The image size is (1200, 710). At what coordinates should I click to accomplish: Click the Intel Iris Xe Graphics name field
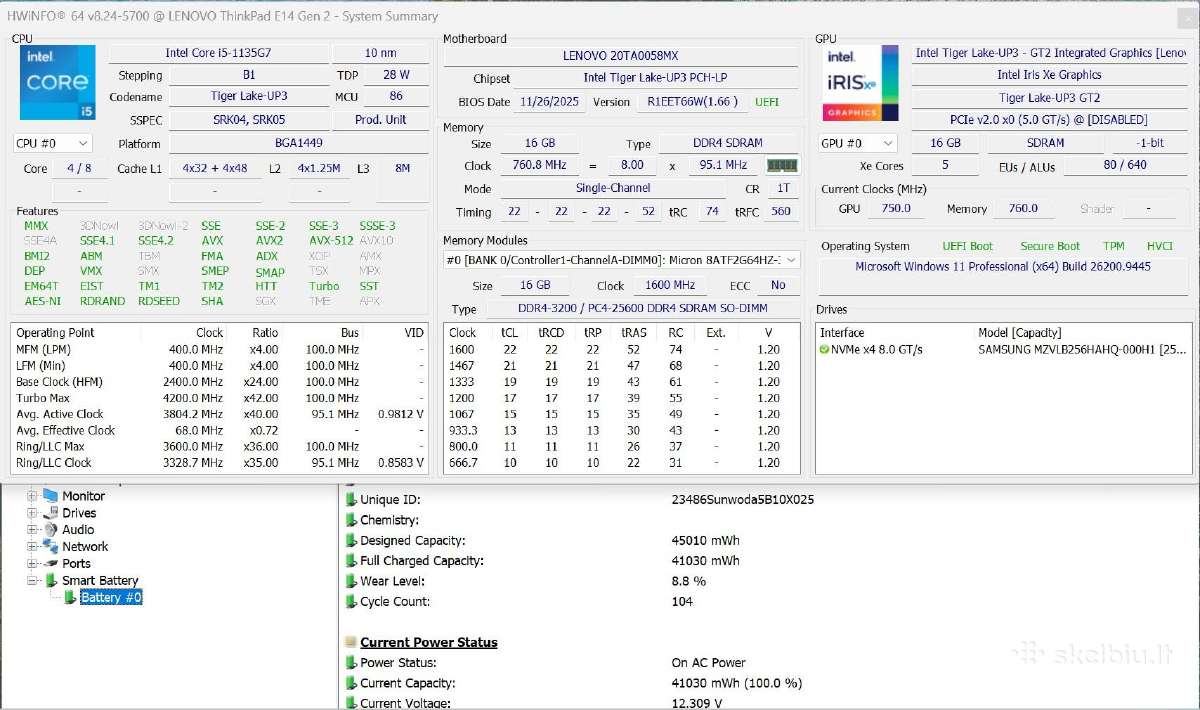(1049, 75)
